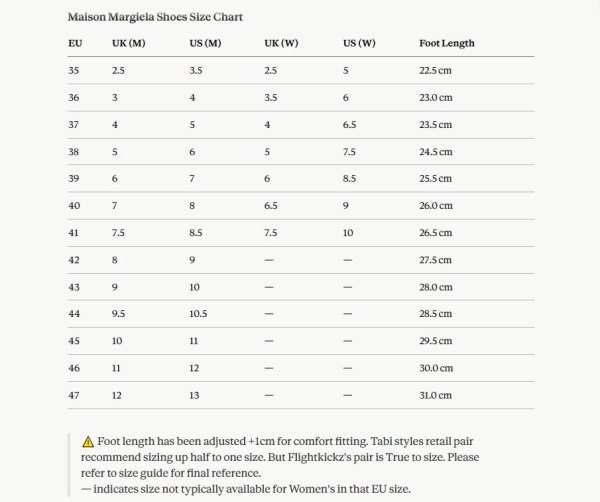Select the US (W) column header
The width and height of the screenshot is (600, 502).
coord(359,43)
